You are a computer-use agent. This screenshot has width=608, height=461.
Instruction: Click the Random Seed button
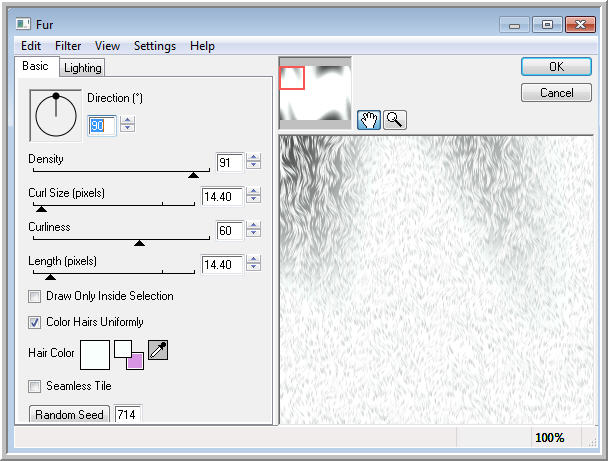tap(69, 414)
